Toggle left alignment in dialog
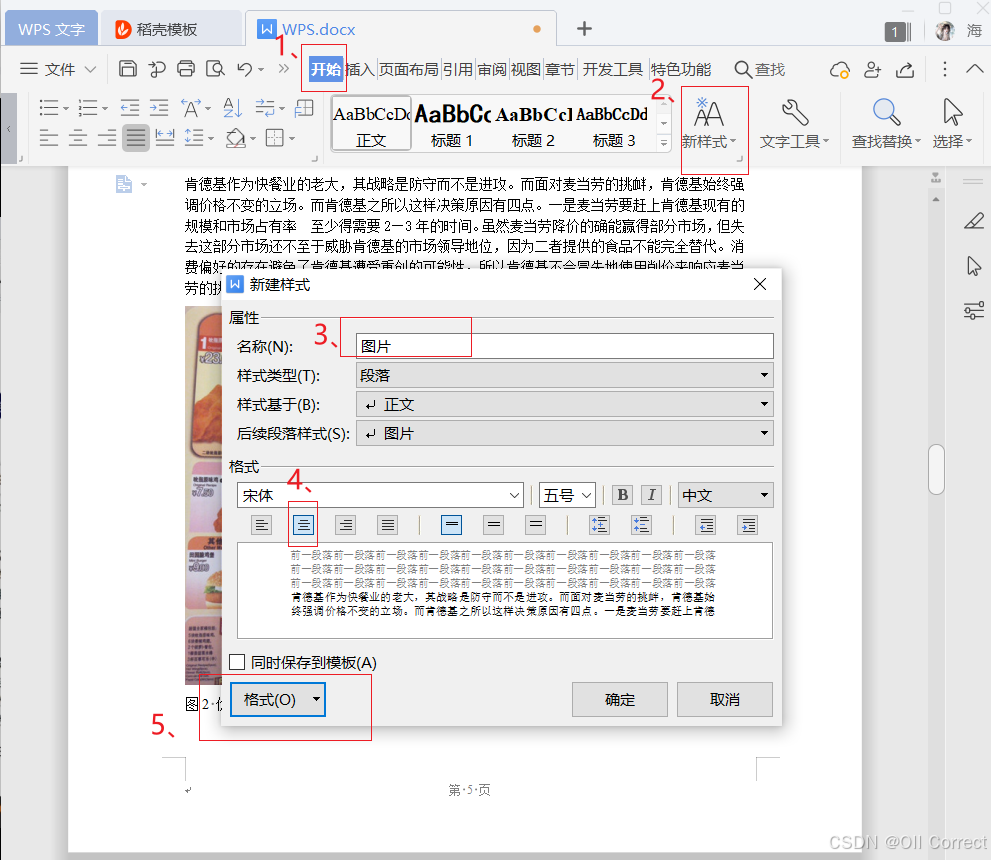This screenshot has height=860, width=991. tap(261, 524)
